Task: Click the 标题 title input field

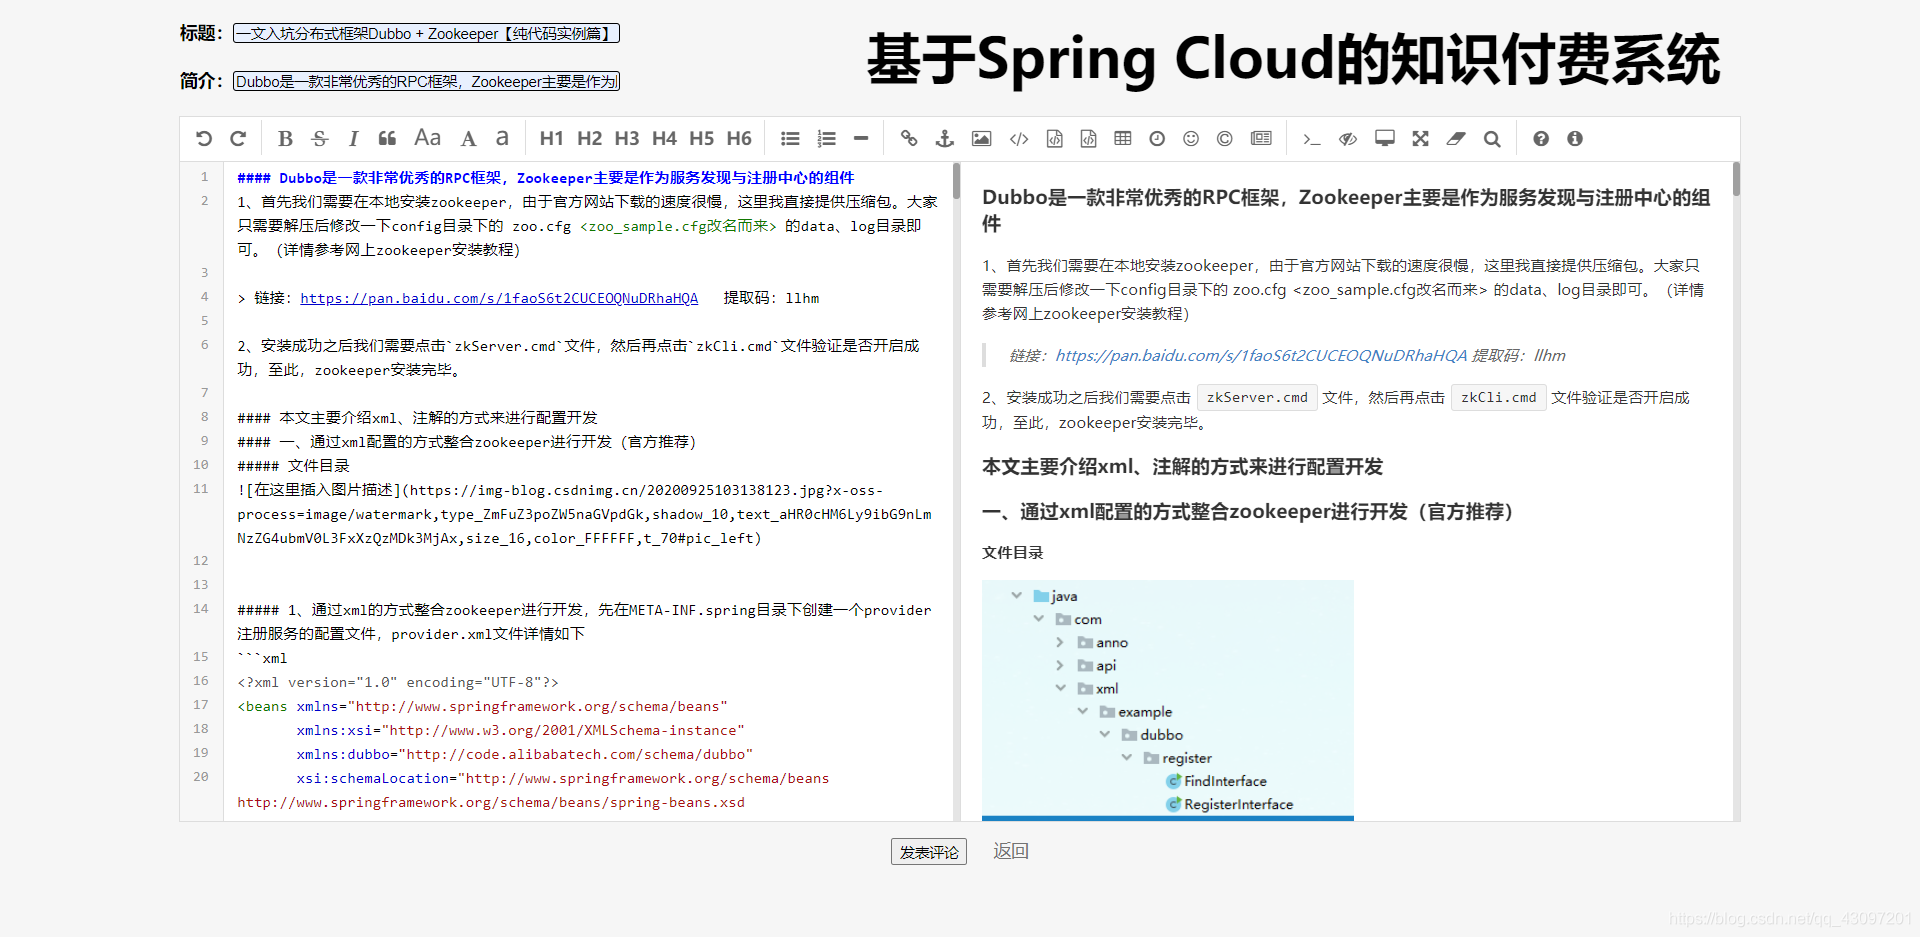Action: (x=426, y=34)
